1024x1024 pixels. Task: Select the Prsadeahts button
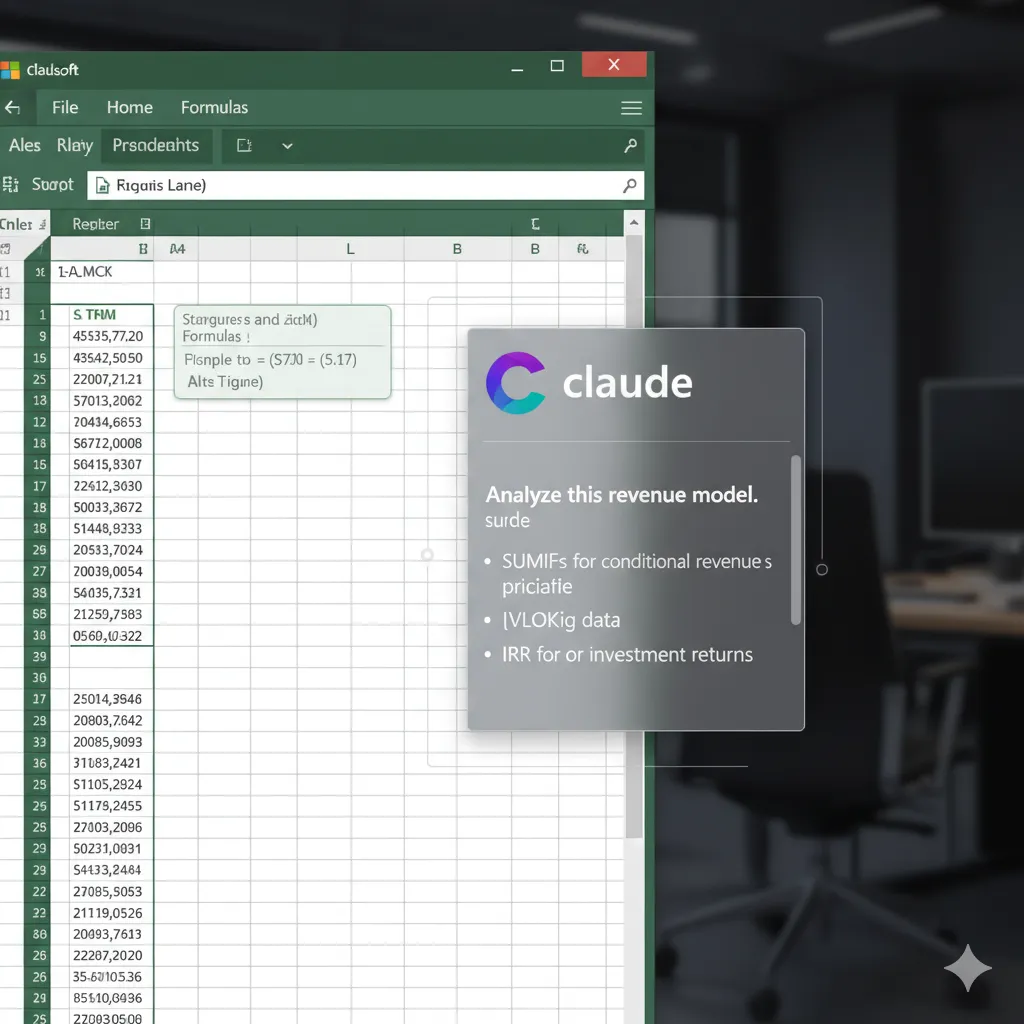click(156, 146)
